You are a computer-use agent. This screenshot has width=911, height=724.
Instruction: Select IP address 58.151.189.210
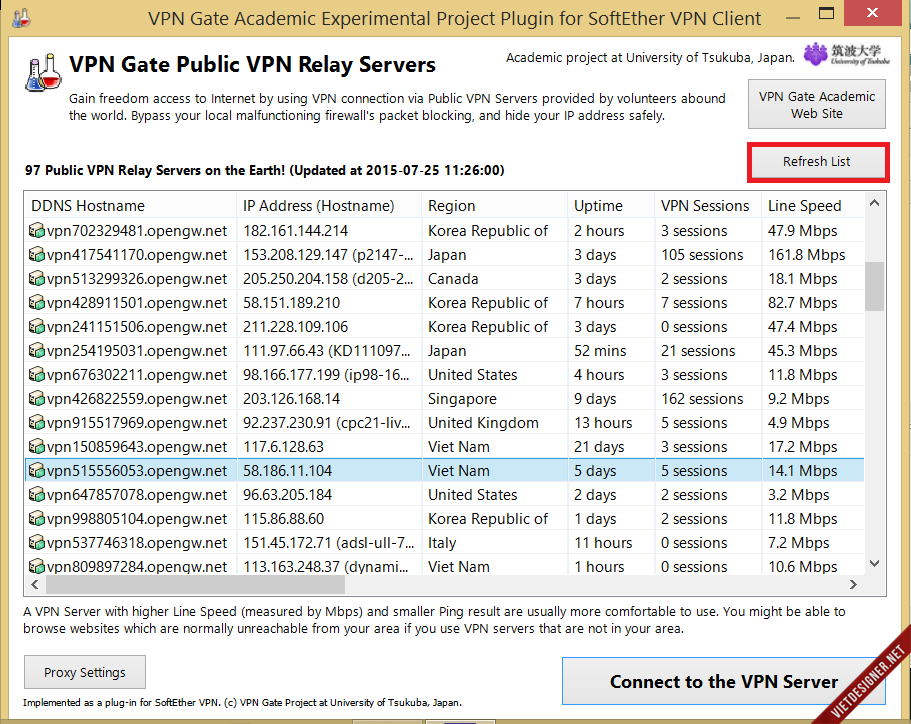point(292,303)
